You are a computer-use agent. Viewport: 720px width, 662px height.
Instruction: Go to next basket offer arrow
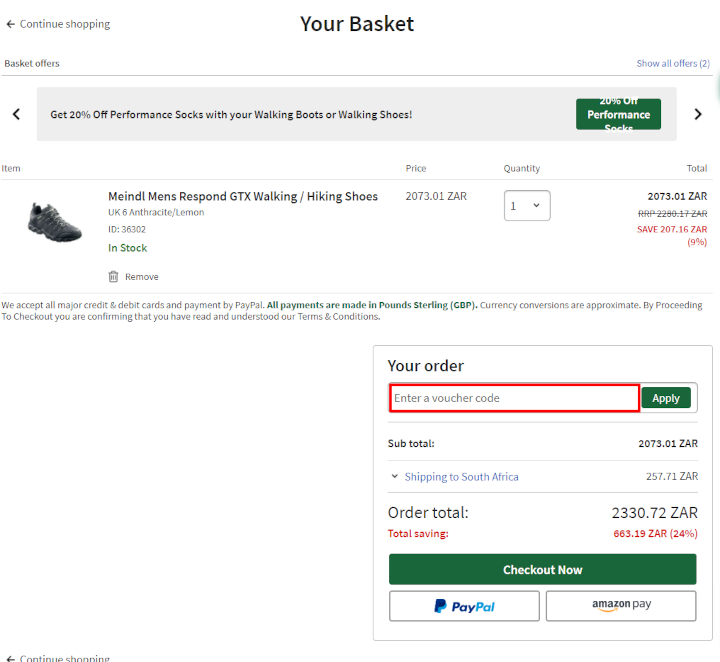(x=698, y=114)
